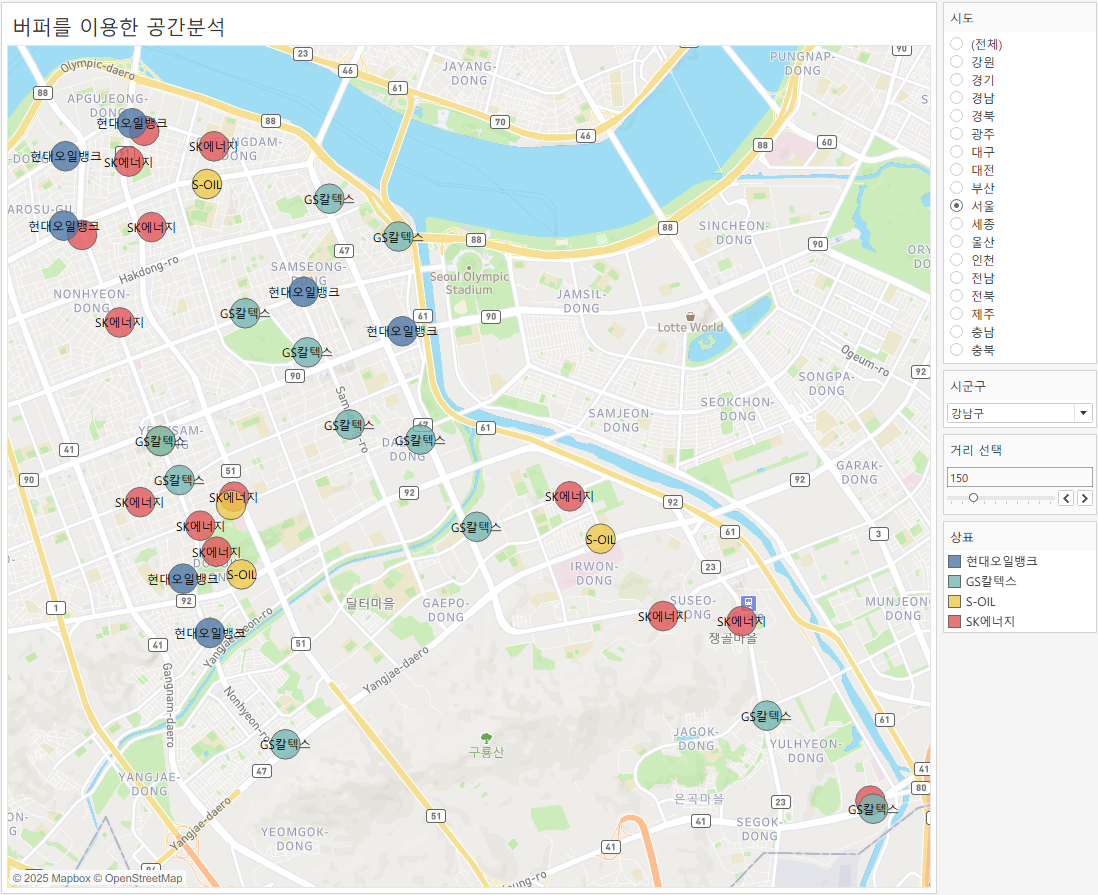Click the 거리 선택 value field
The width and height of the screenshot is (1098, 895).
pos(1020,478)
